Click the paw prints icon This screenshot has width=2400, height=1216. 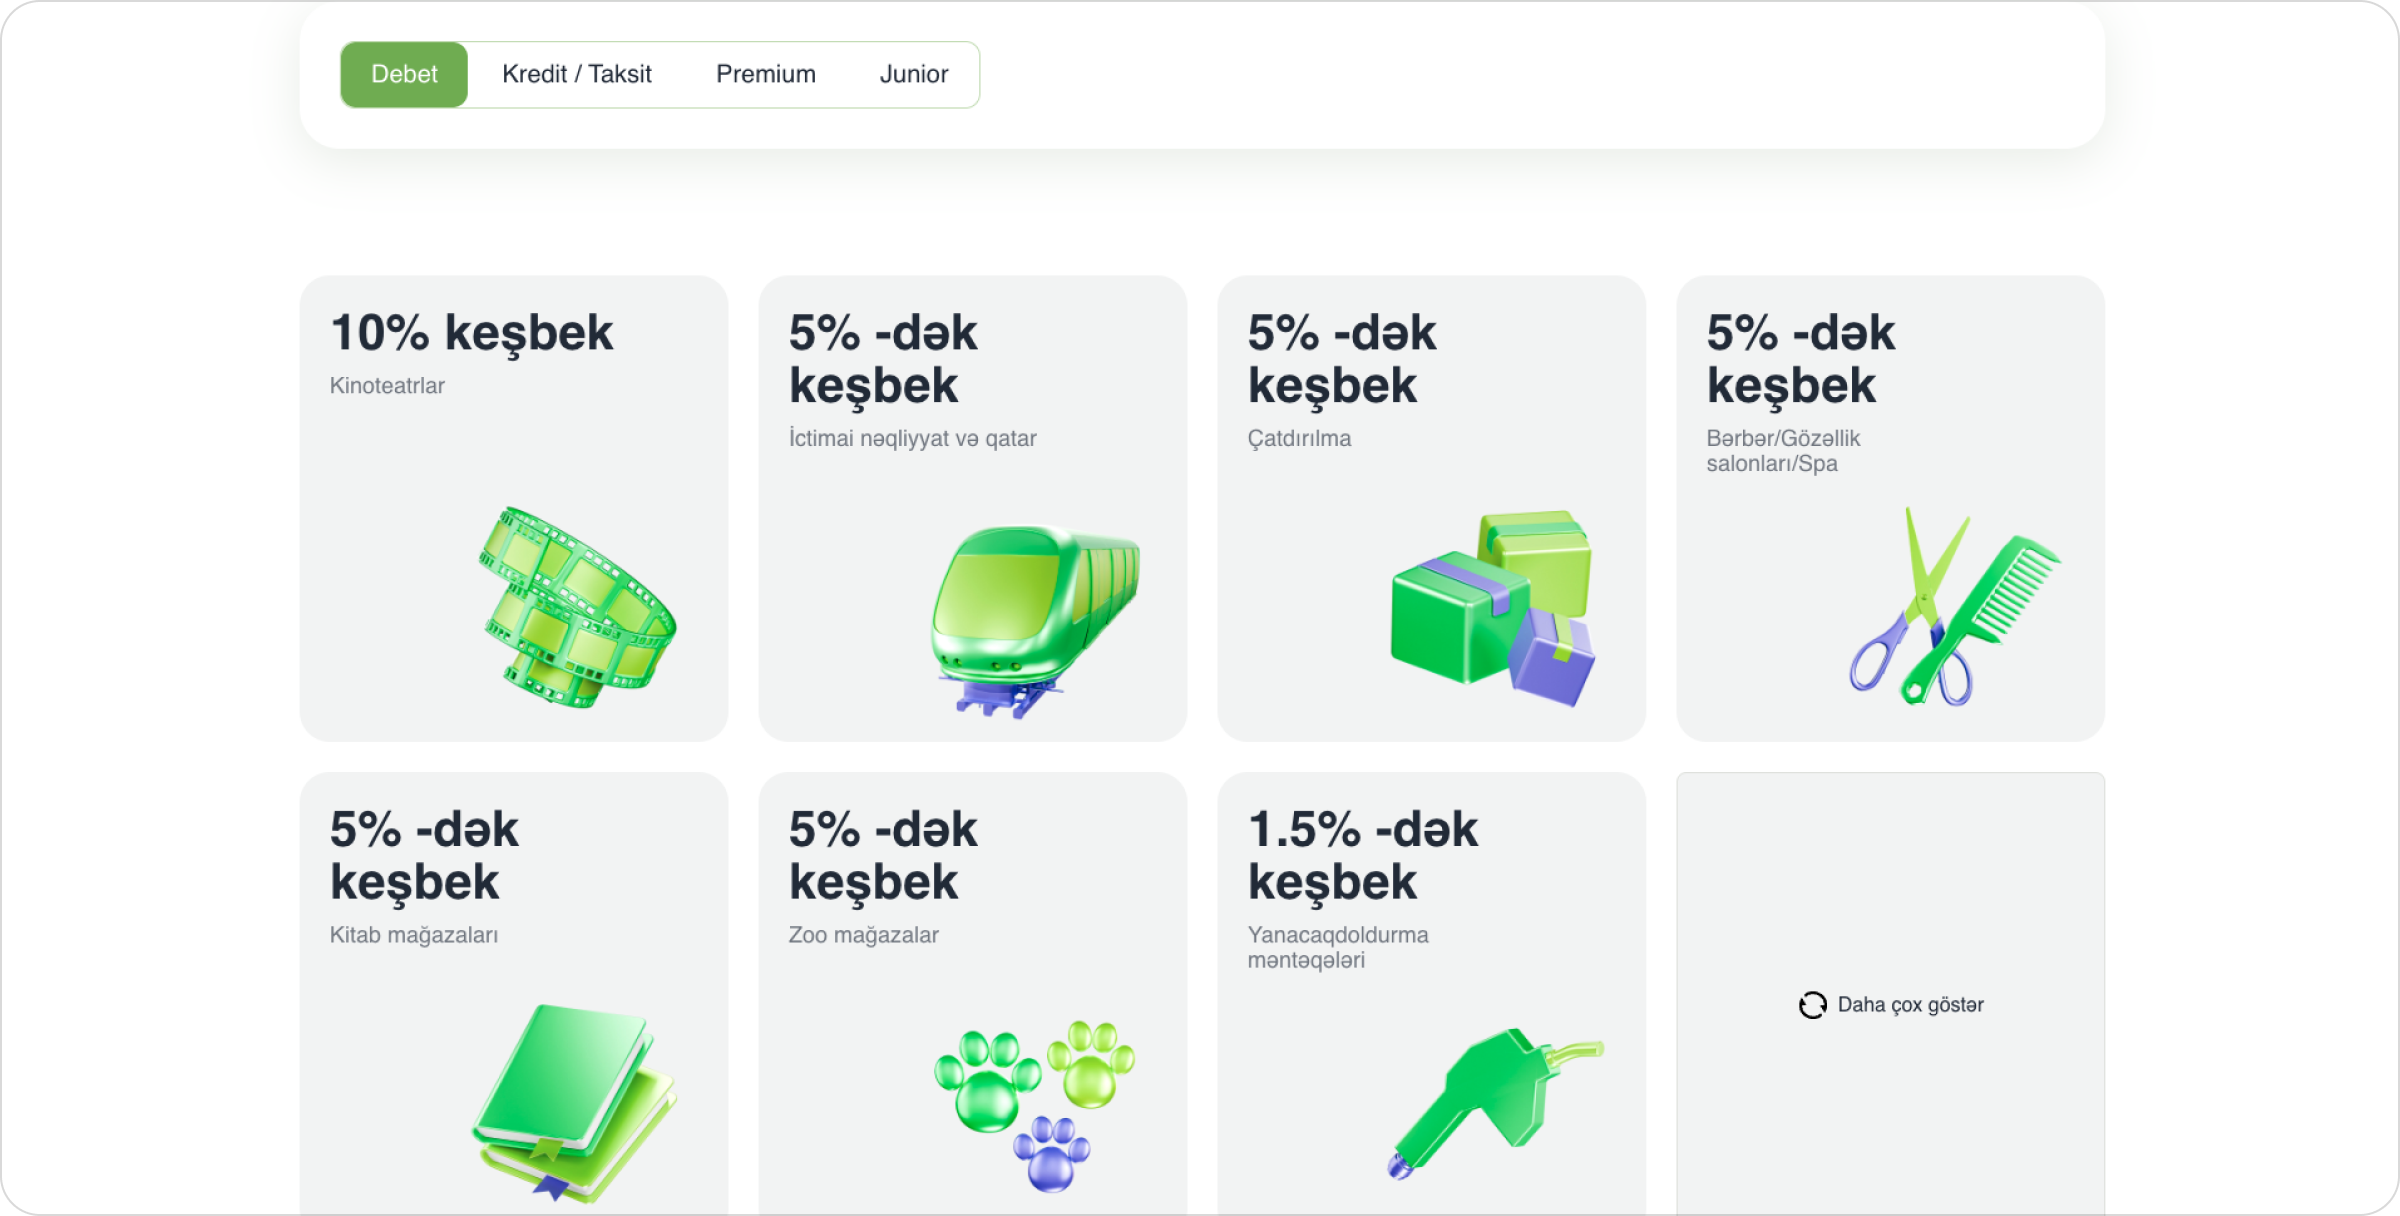point(1034,1104)
